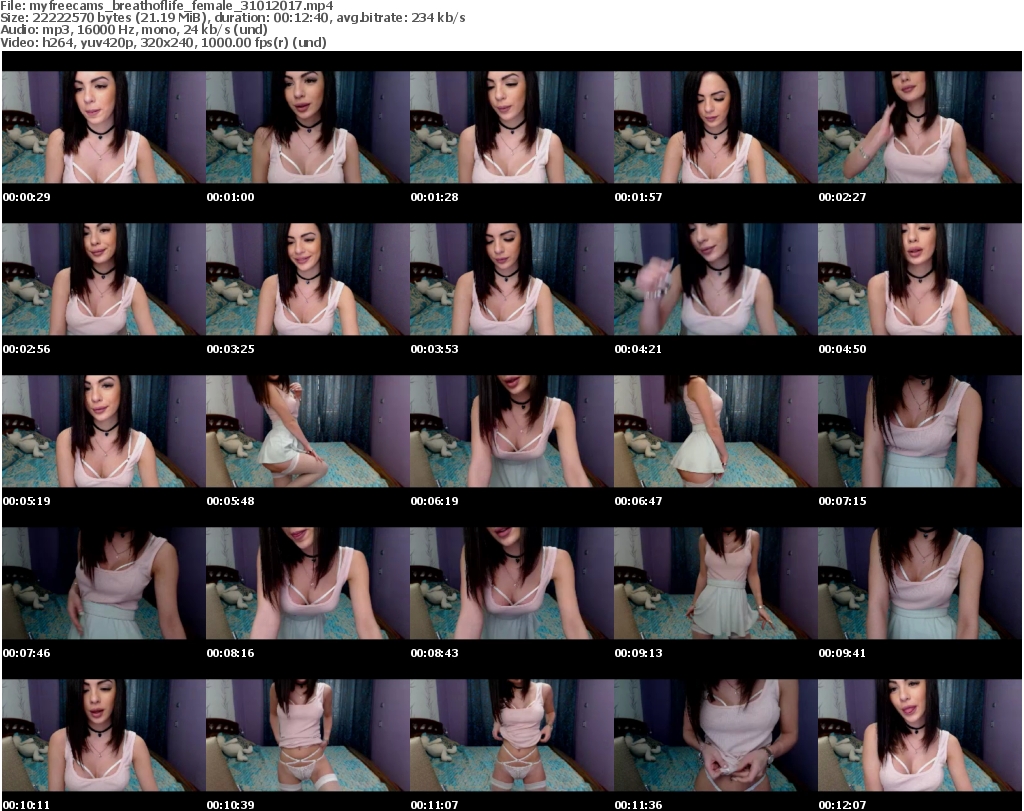Click the timestamp label '00:04:21'
The width and height of the screenshot is (1024, 811).
tap(638, 349)
